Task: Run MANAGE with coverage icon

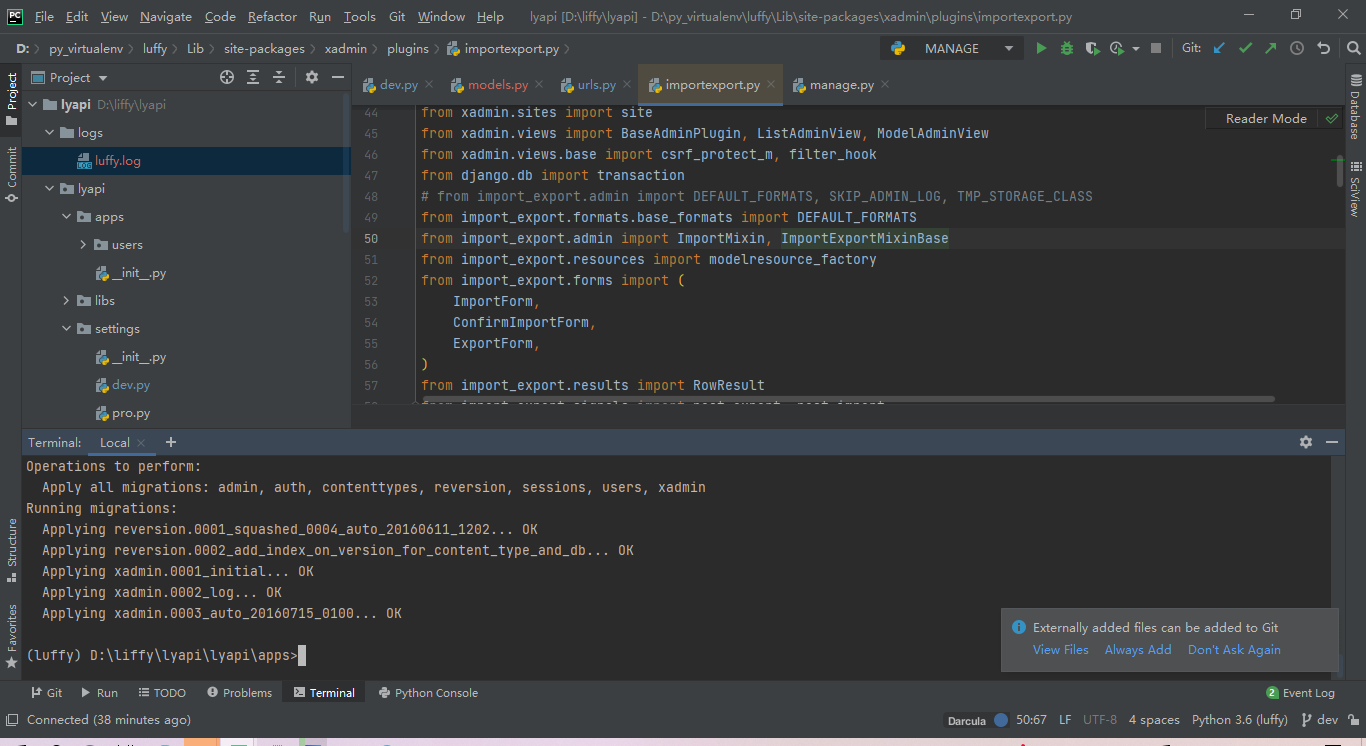Action: 1092,48
